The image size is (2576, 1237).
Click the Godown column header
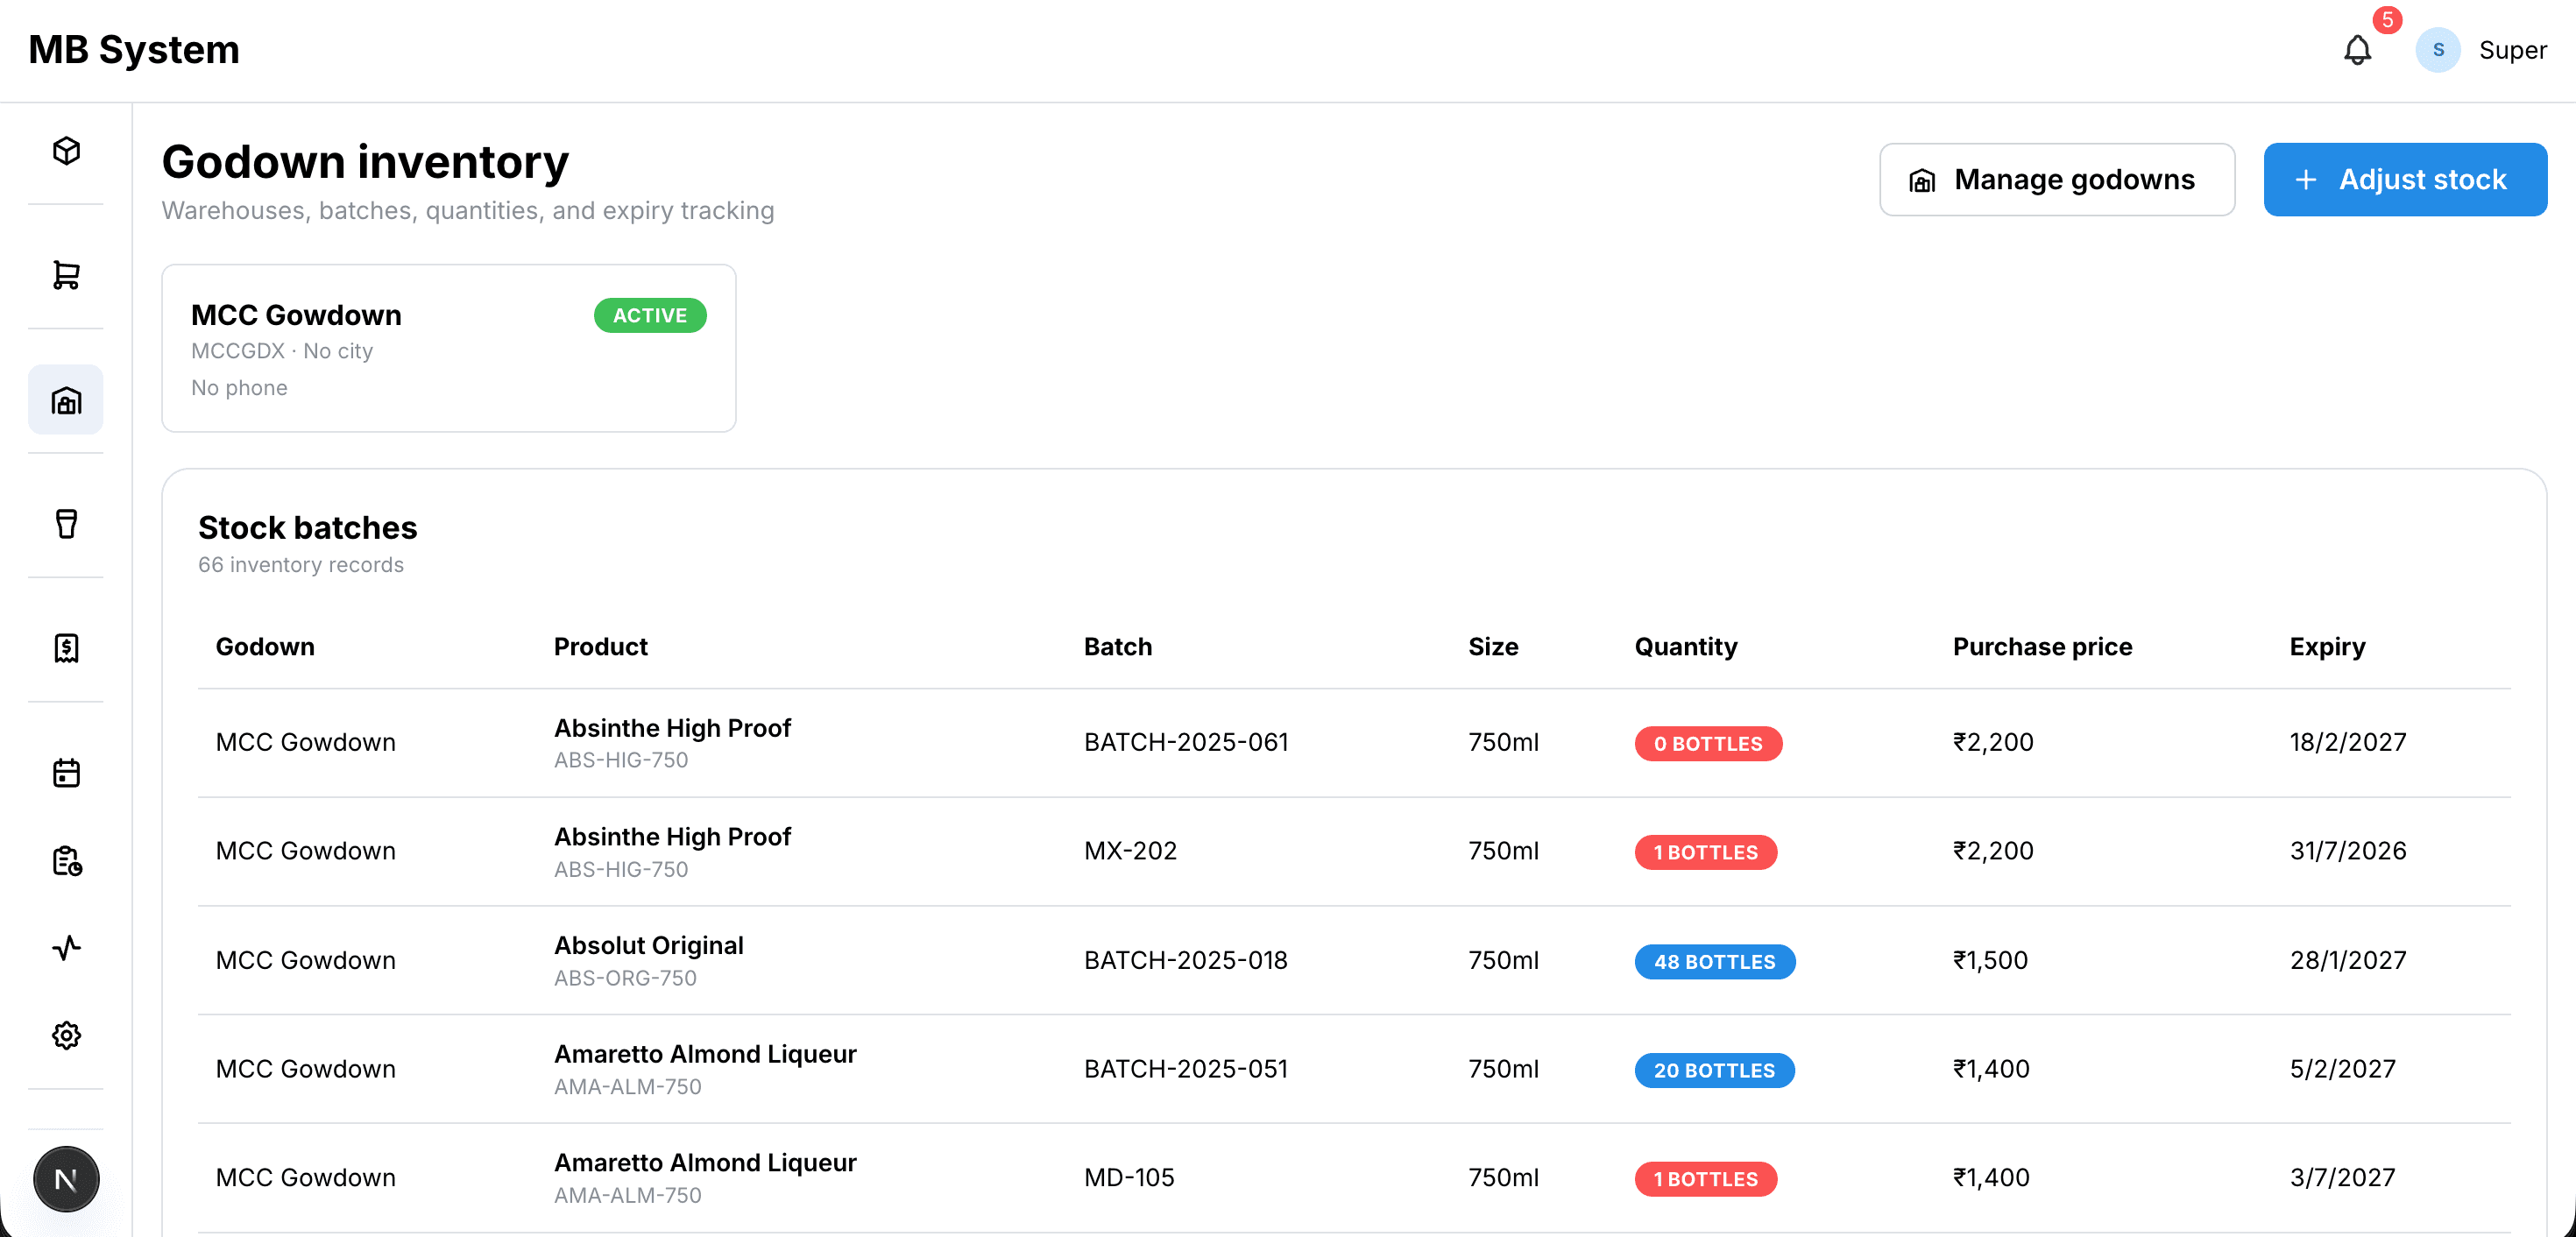point(265,647)
